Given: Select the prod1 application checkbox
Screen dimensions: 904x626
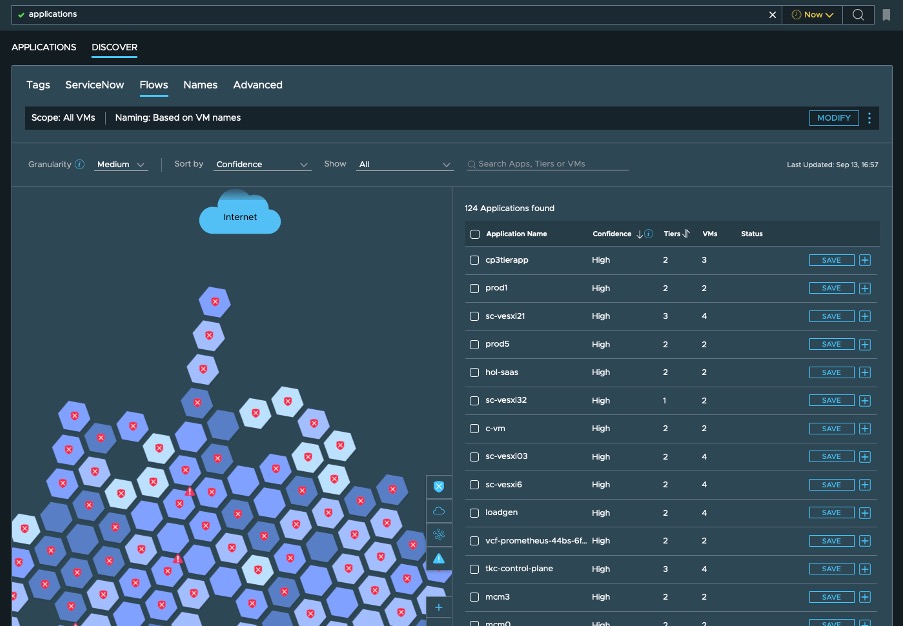Looking at the screenshot, I should 475,288.
